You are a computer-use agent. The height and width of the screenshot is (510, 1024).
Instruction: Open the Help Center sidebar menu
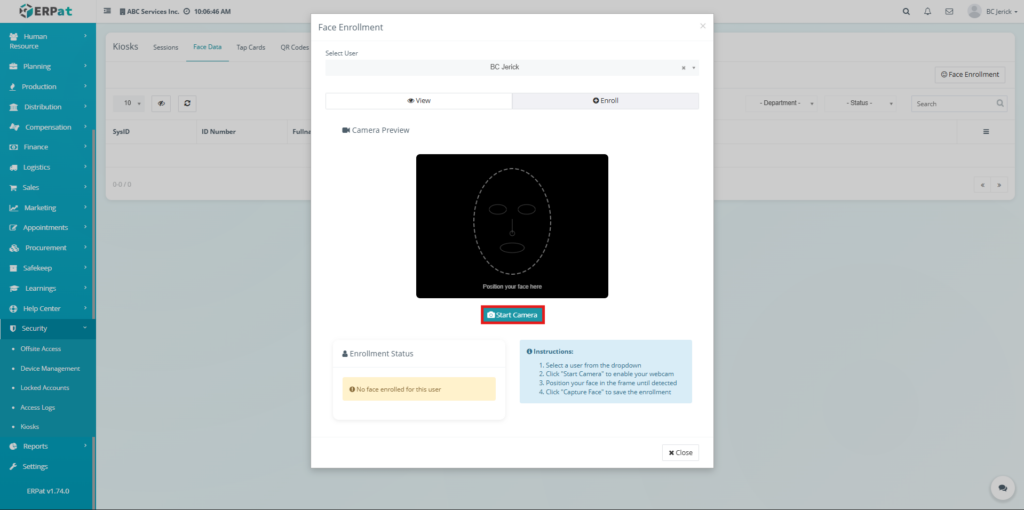48,308
